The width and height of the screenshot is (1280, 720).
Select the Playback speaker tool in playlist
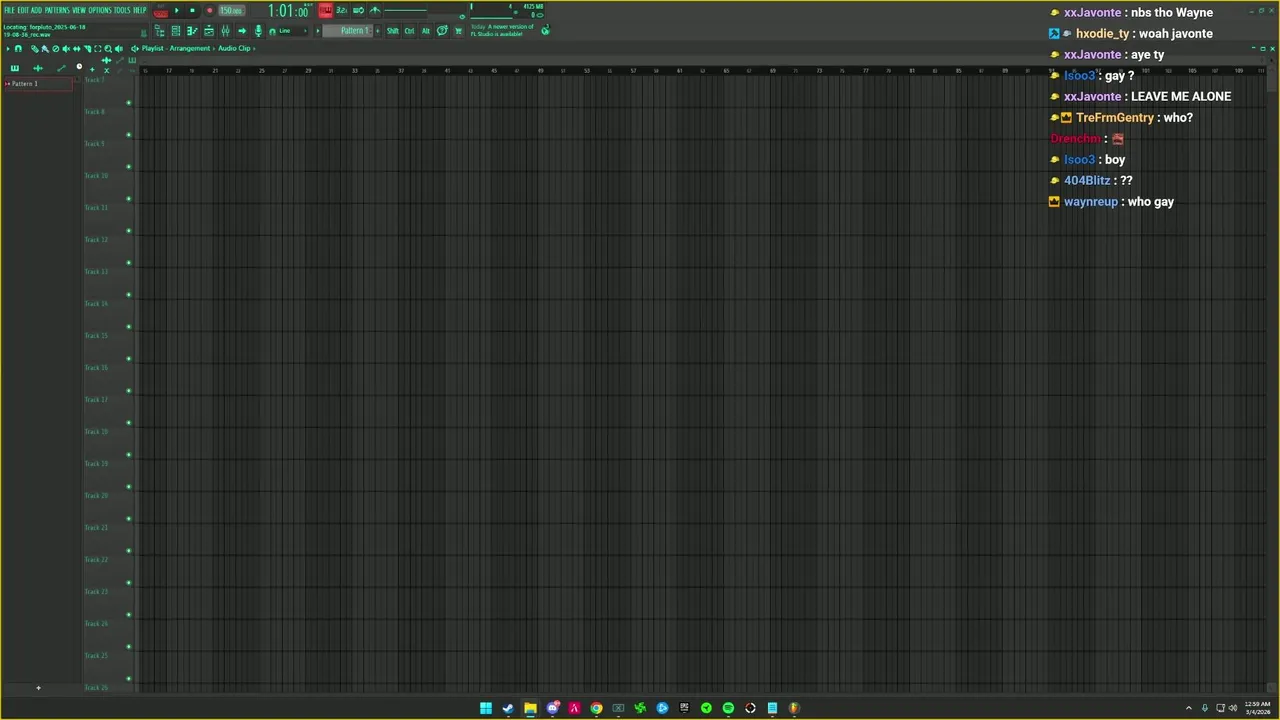[119, 48]
